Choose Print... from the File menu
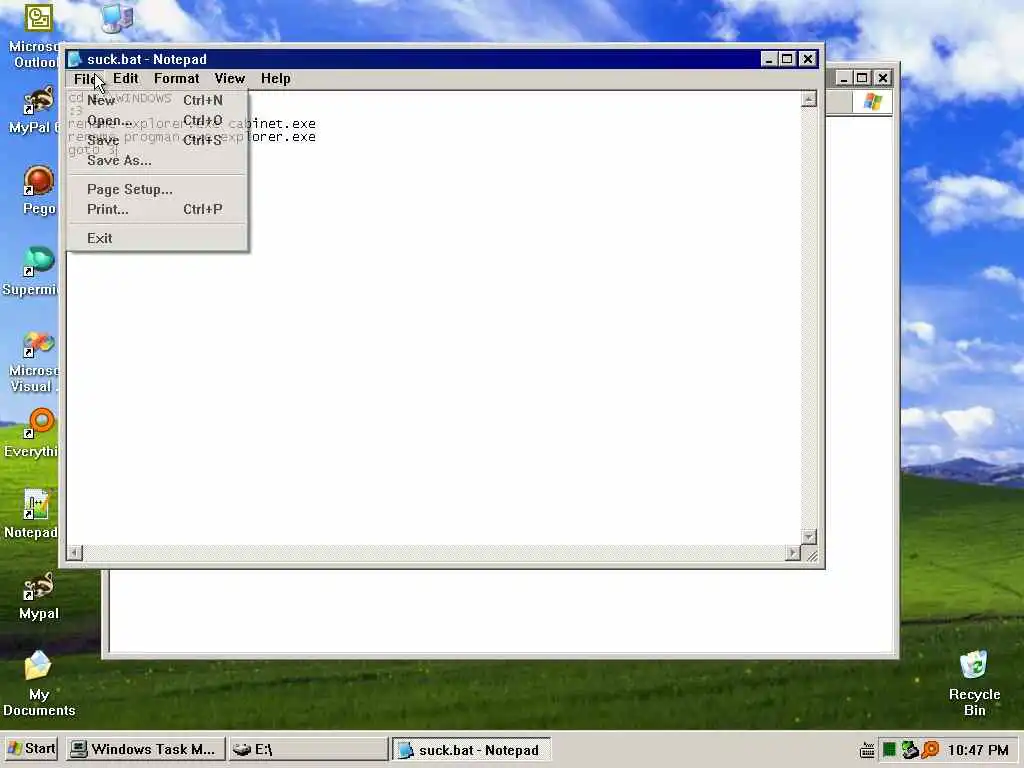Screen dimensions: 1024x768 point(157,209)
